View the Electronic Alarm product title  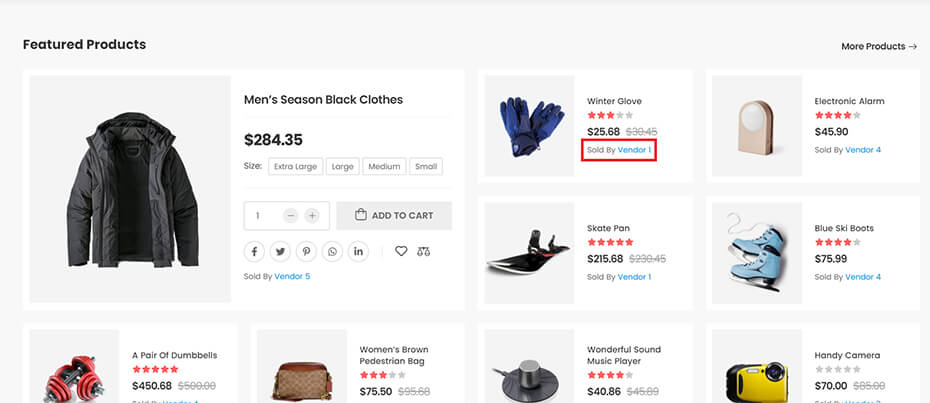pos(849,101)
